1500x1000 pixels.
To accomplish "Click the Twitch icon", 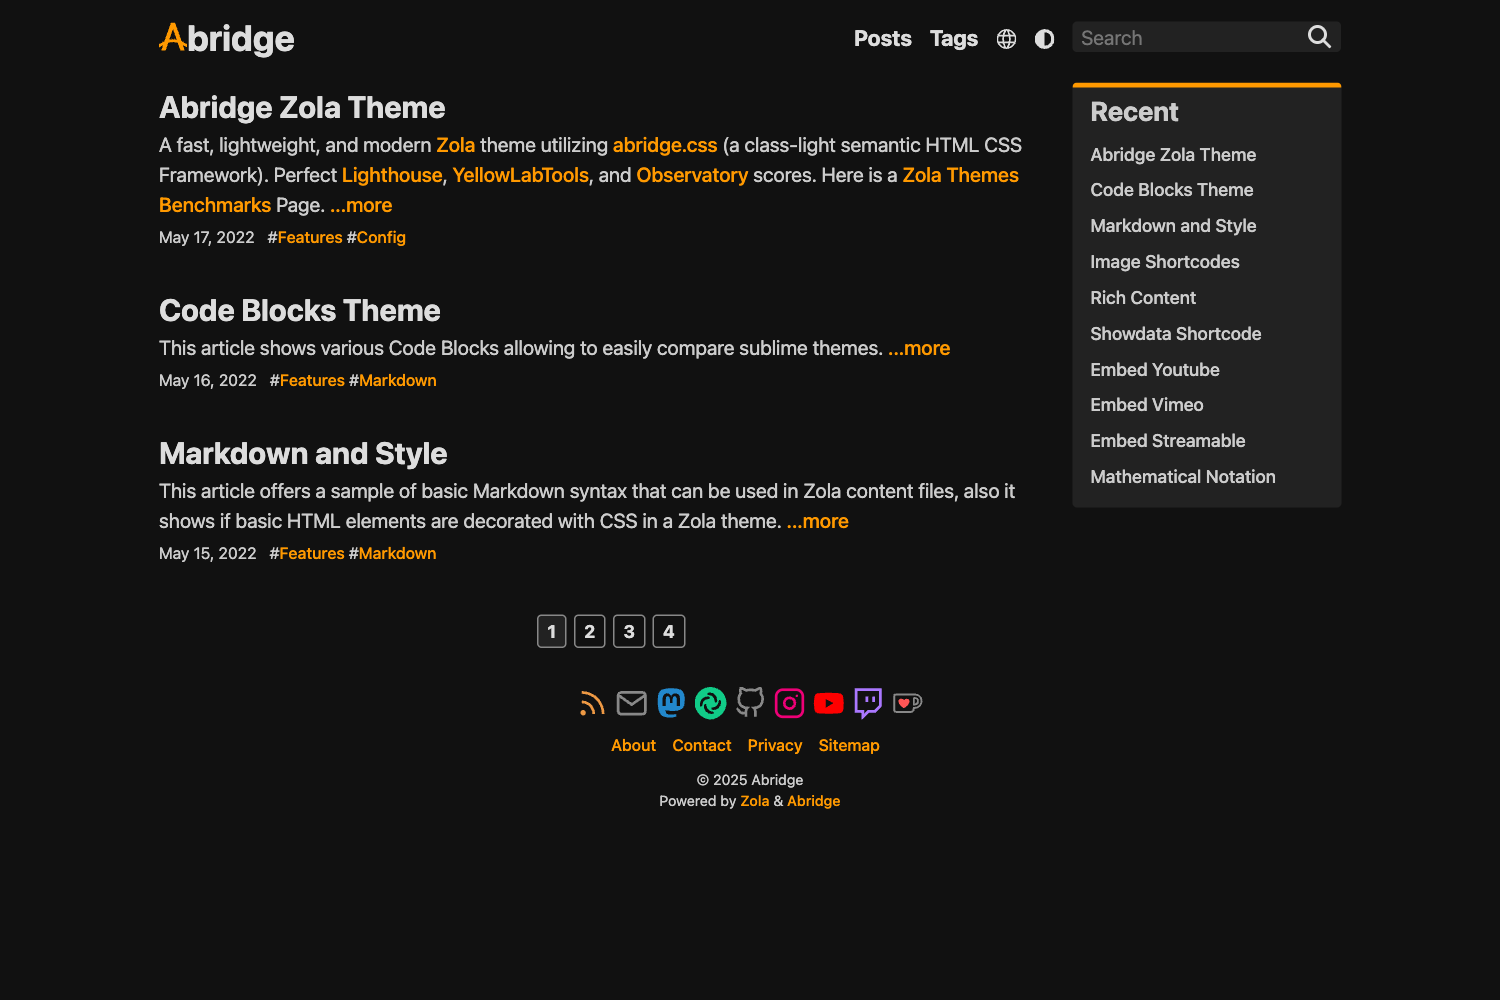I will click(x=867, y=703).
